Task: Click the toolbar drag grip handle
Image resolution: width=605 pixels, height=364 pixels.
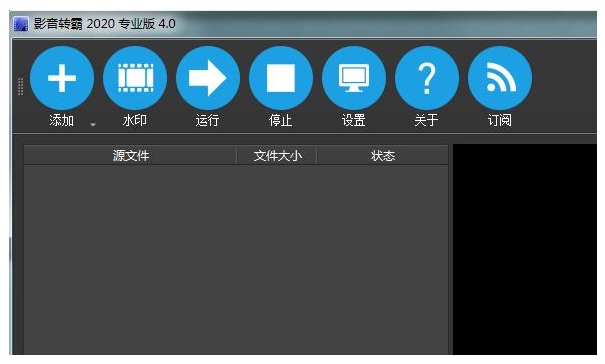Action: tap(20, 86)
